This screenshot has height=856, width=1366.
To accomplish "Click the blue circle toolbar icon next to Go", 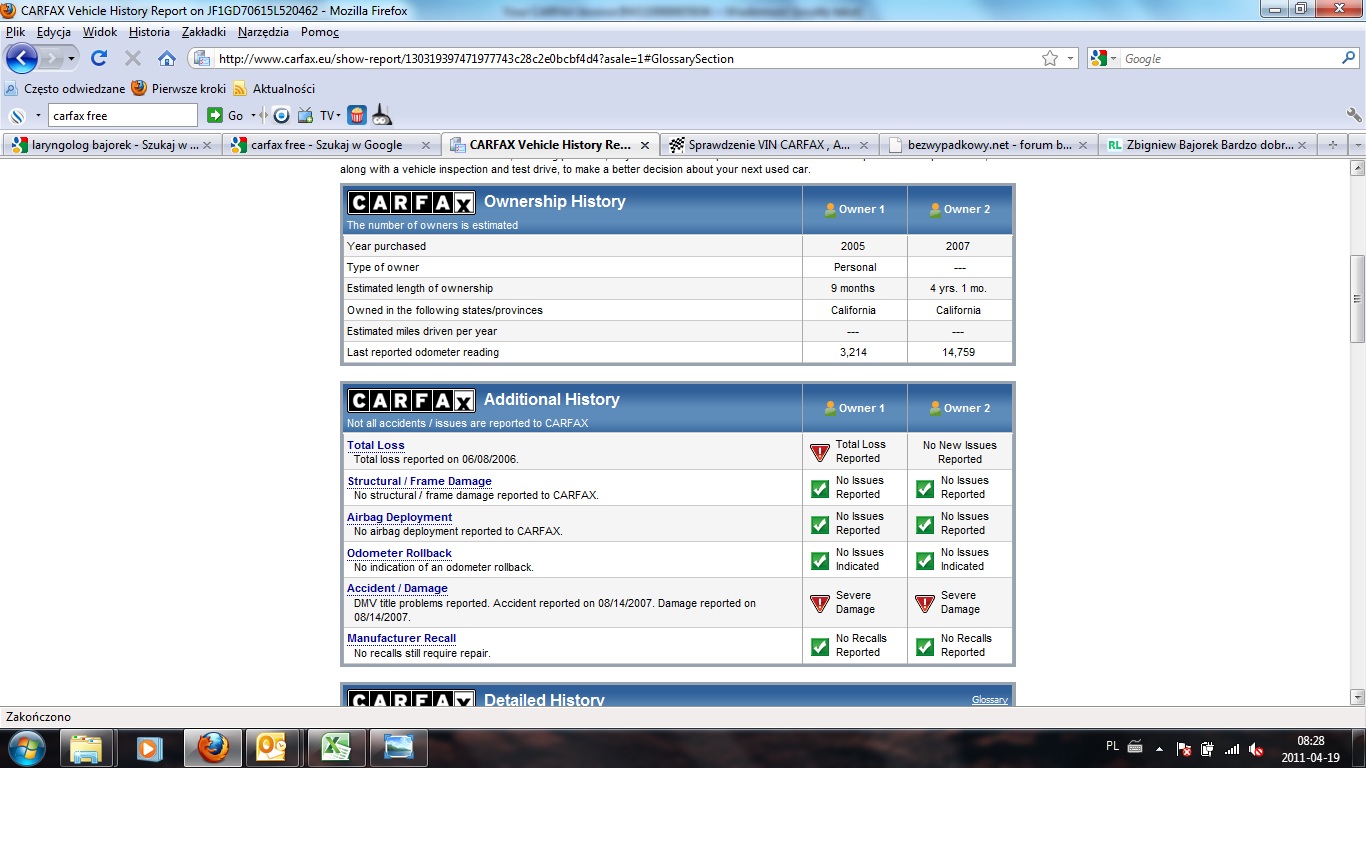I will pos(282,115).
